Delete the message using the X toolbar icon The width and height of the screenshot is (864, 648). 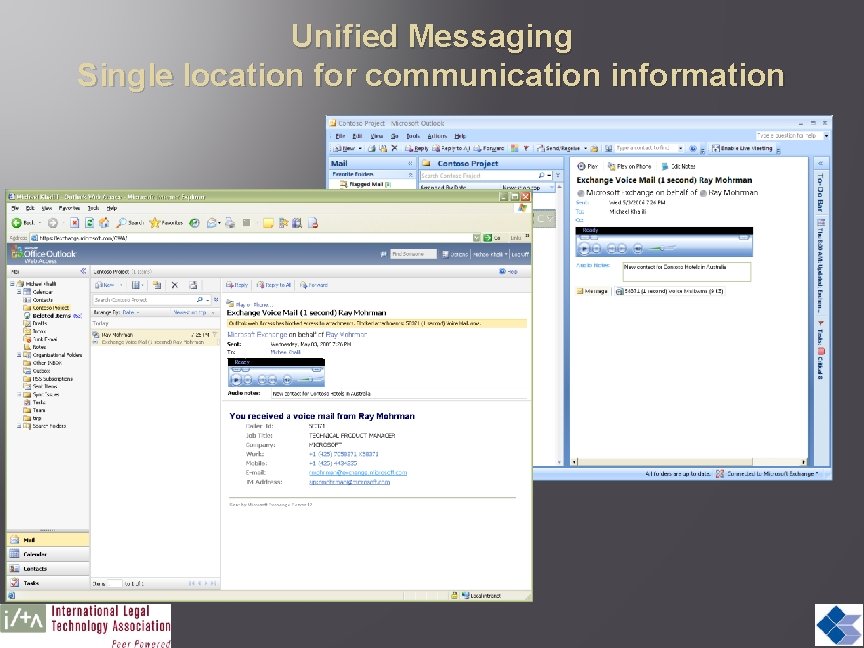174,285
